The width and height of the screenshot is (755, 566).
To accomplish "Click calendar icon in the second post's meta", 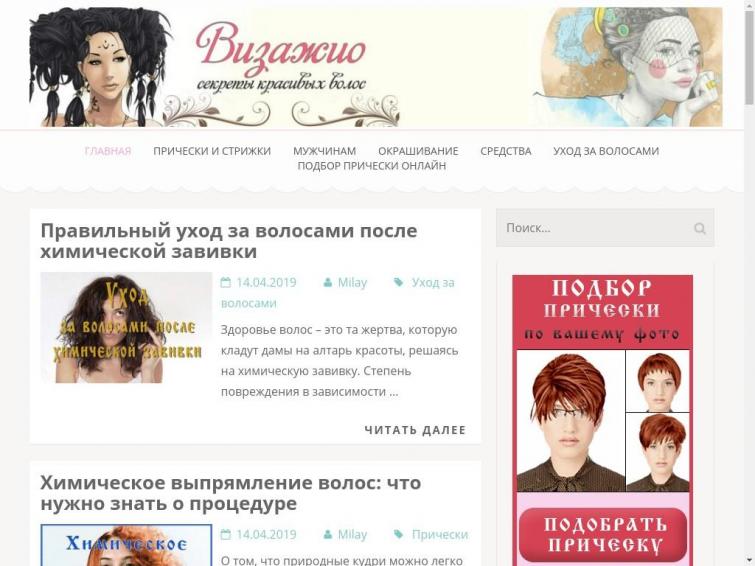I will coord(225,534).
